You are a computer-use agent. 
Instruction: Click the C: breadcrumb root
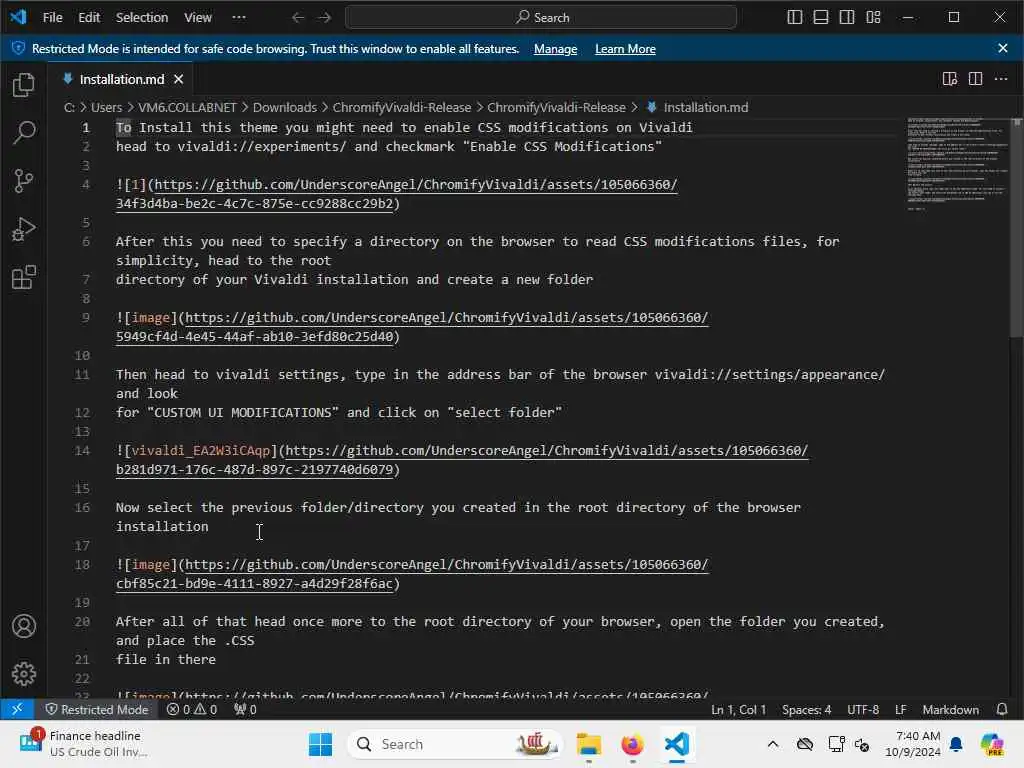[x=69, y=107]
